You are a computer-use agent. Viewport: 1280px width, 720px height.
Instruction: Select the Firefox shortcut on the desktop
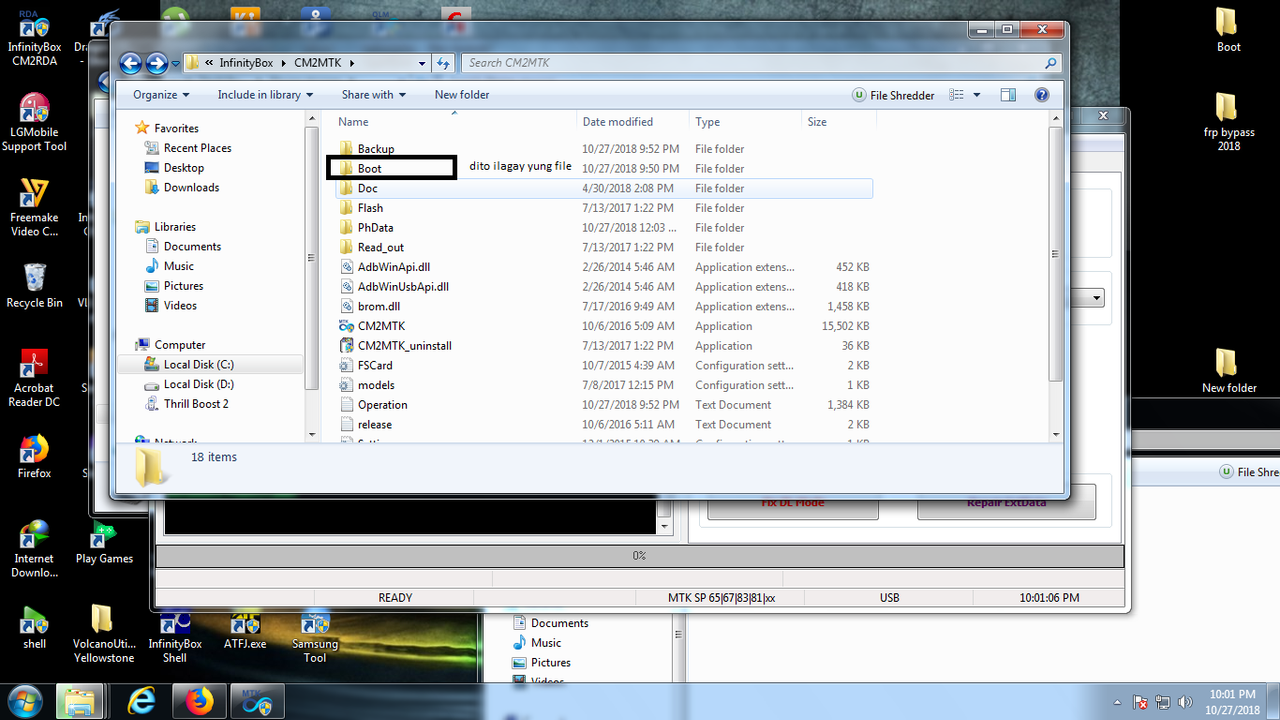34,456
